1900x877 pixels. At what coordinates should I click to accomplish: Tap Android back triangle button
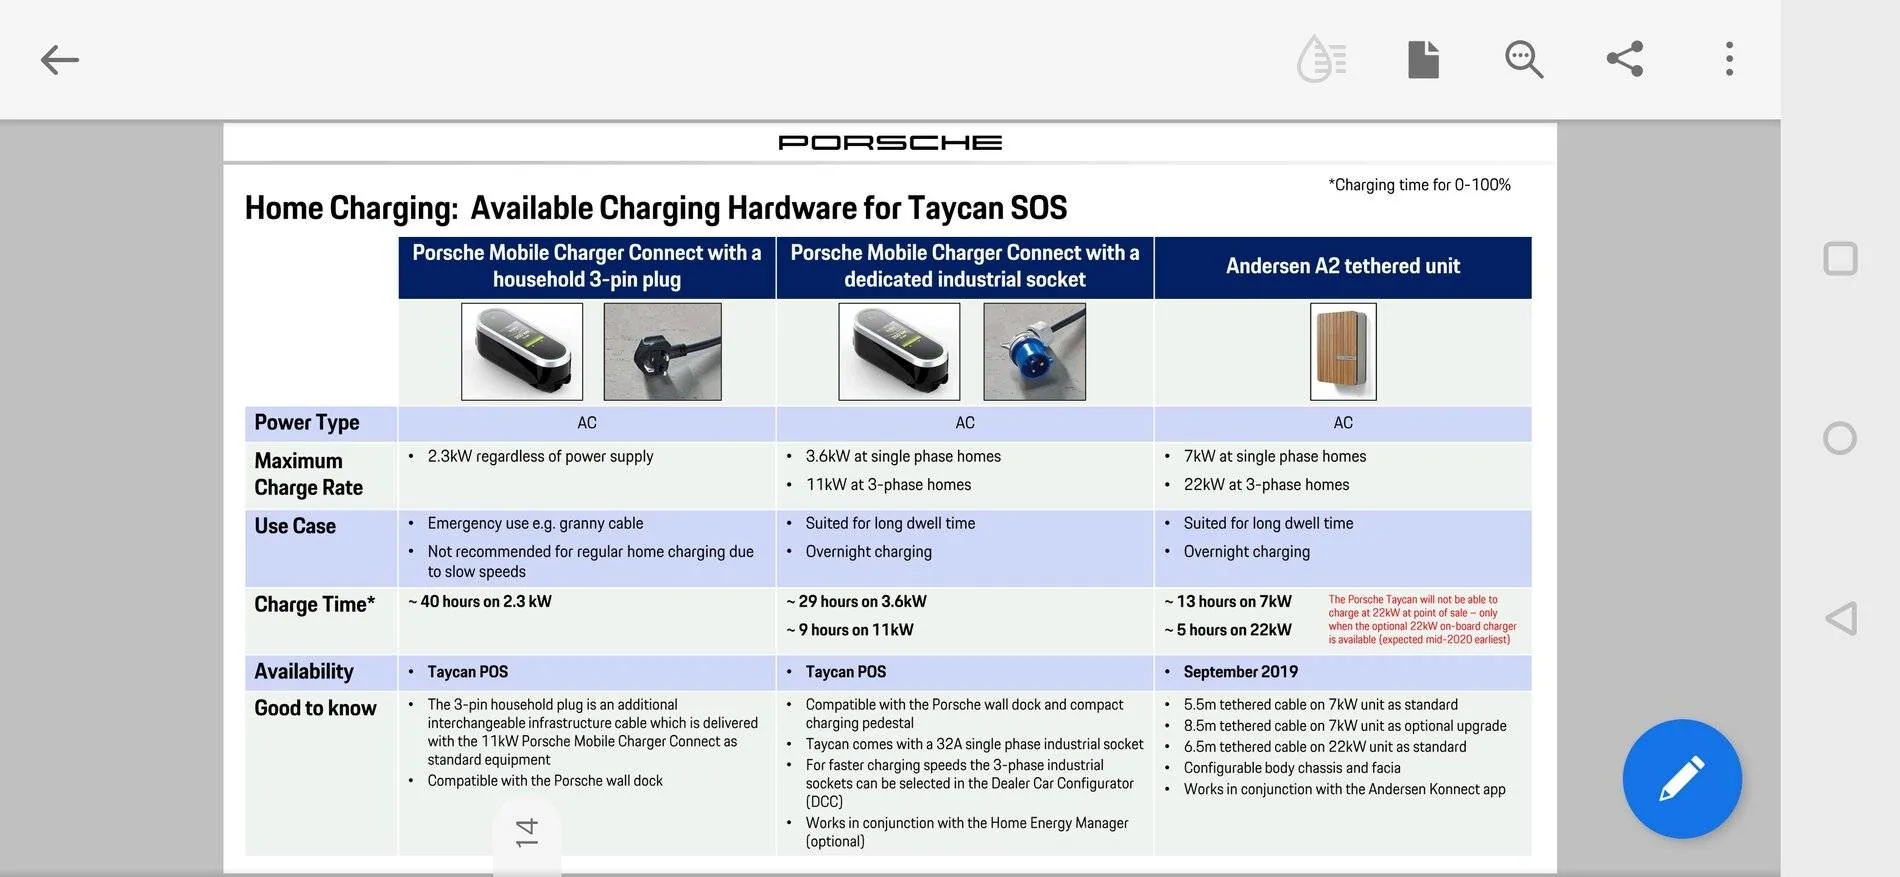click(1841, 618)
